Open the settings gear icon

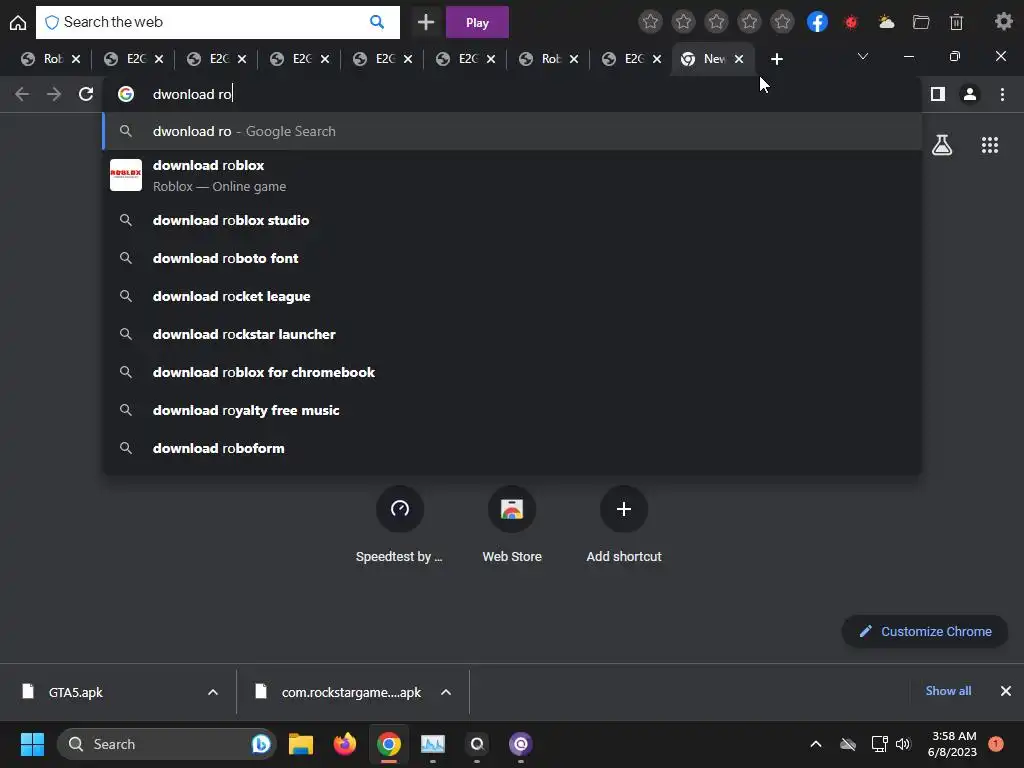pyautogui.click(x=1003, y=22)
